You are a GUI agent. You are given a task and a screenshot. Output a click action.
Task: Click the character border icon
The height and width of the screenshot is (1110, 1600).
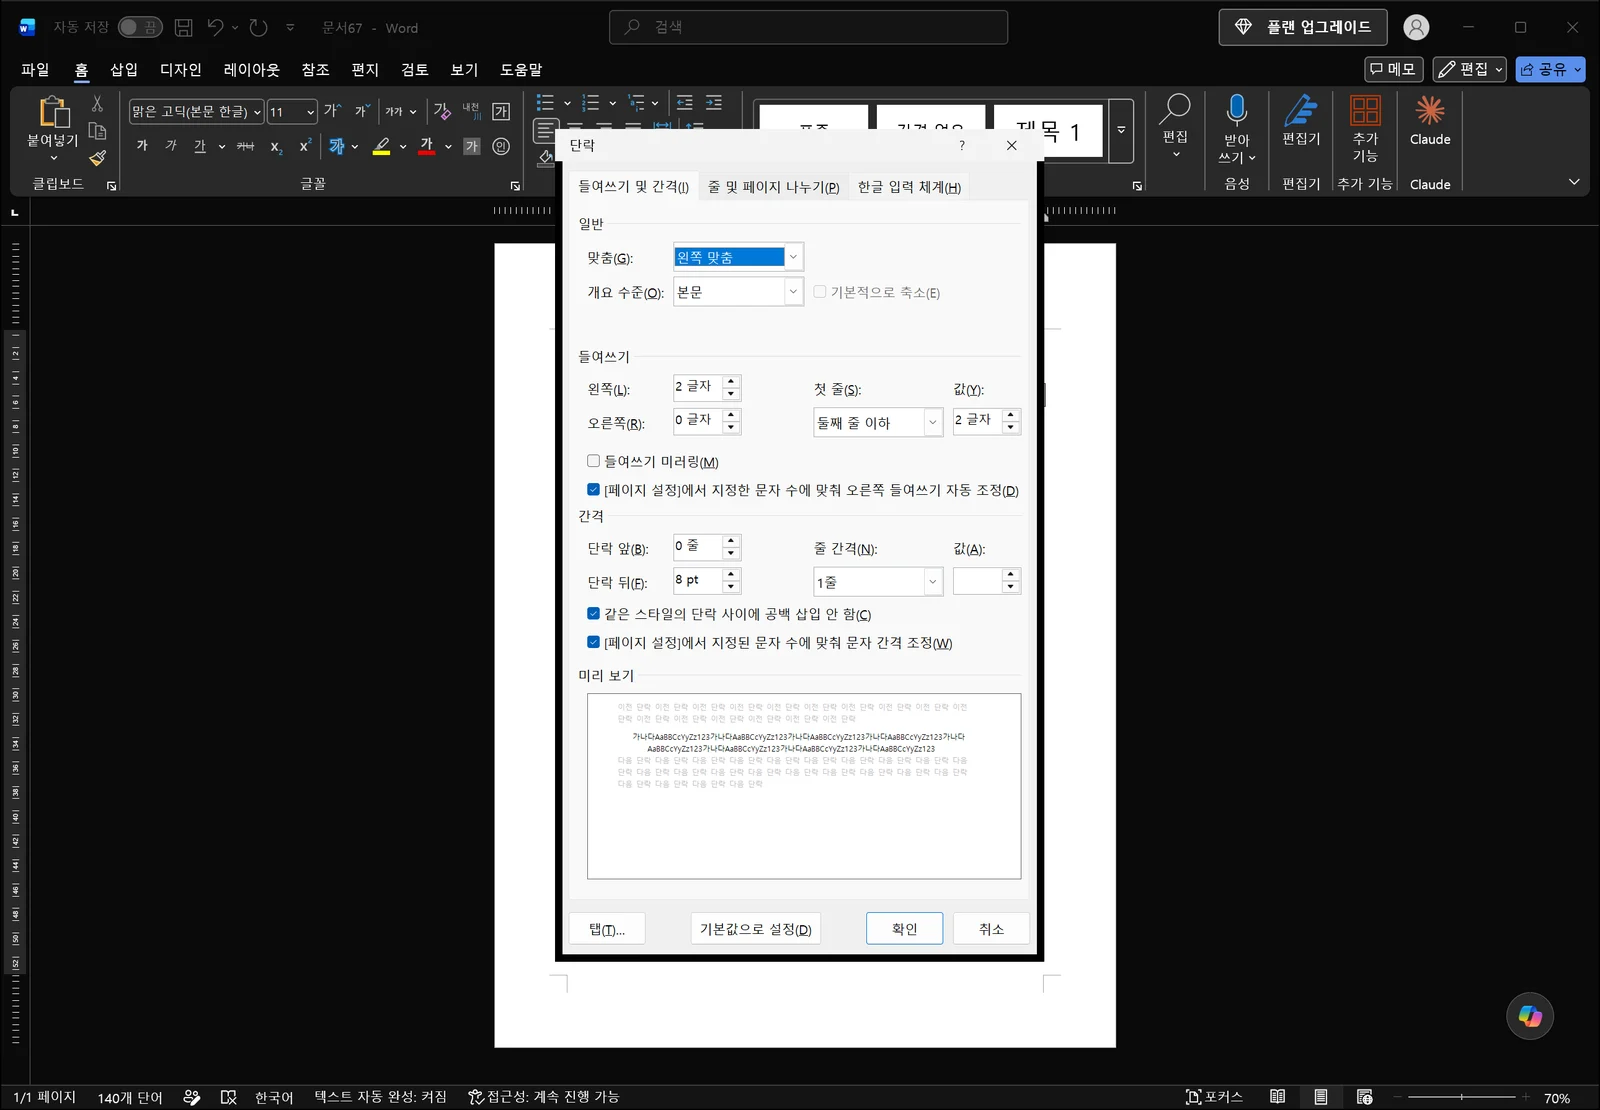[501, 111]
